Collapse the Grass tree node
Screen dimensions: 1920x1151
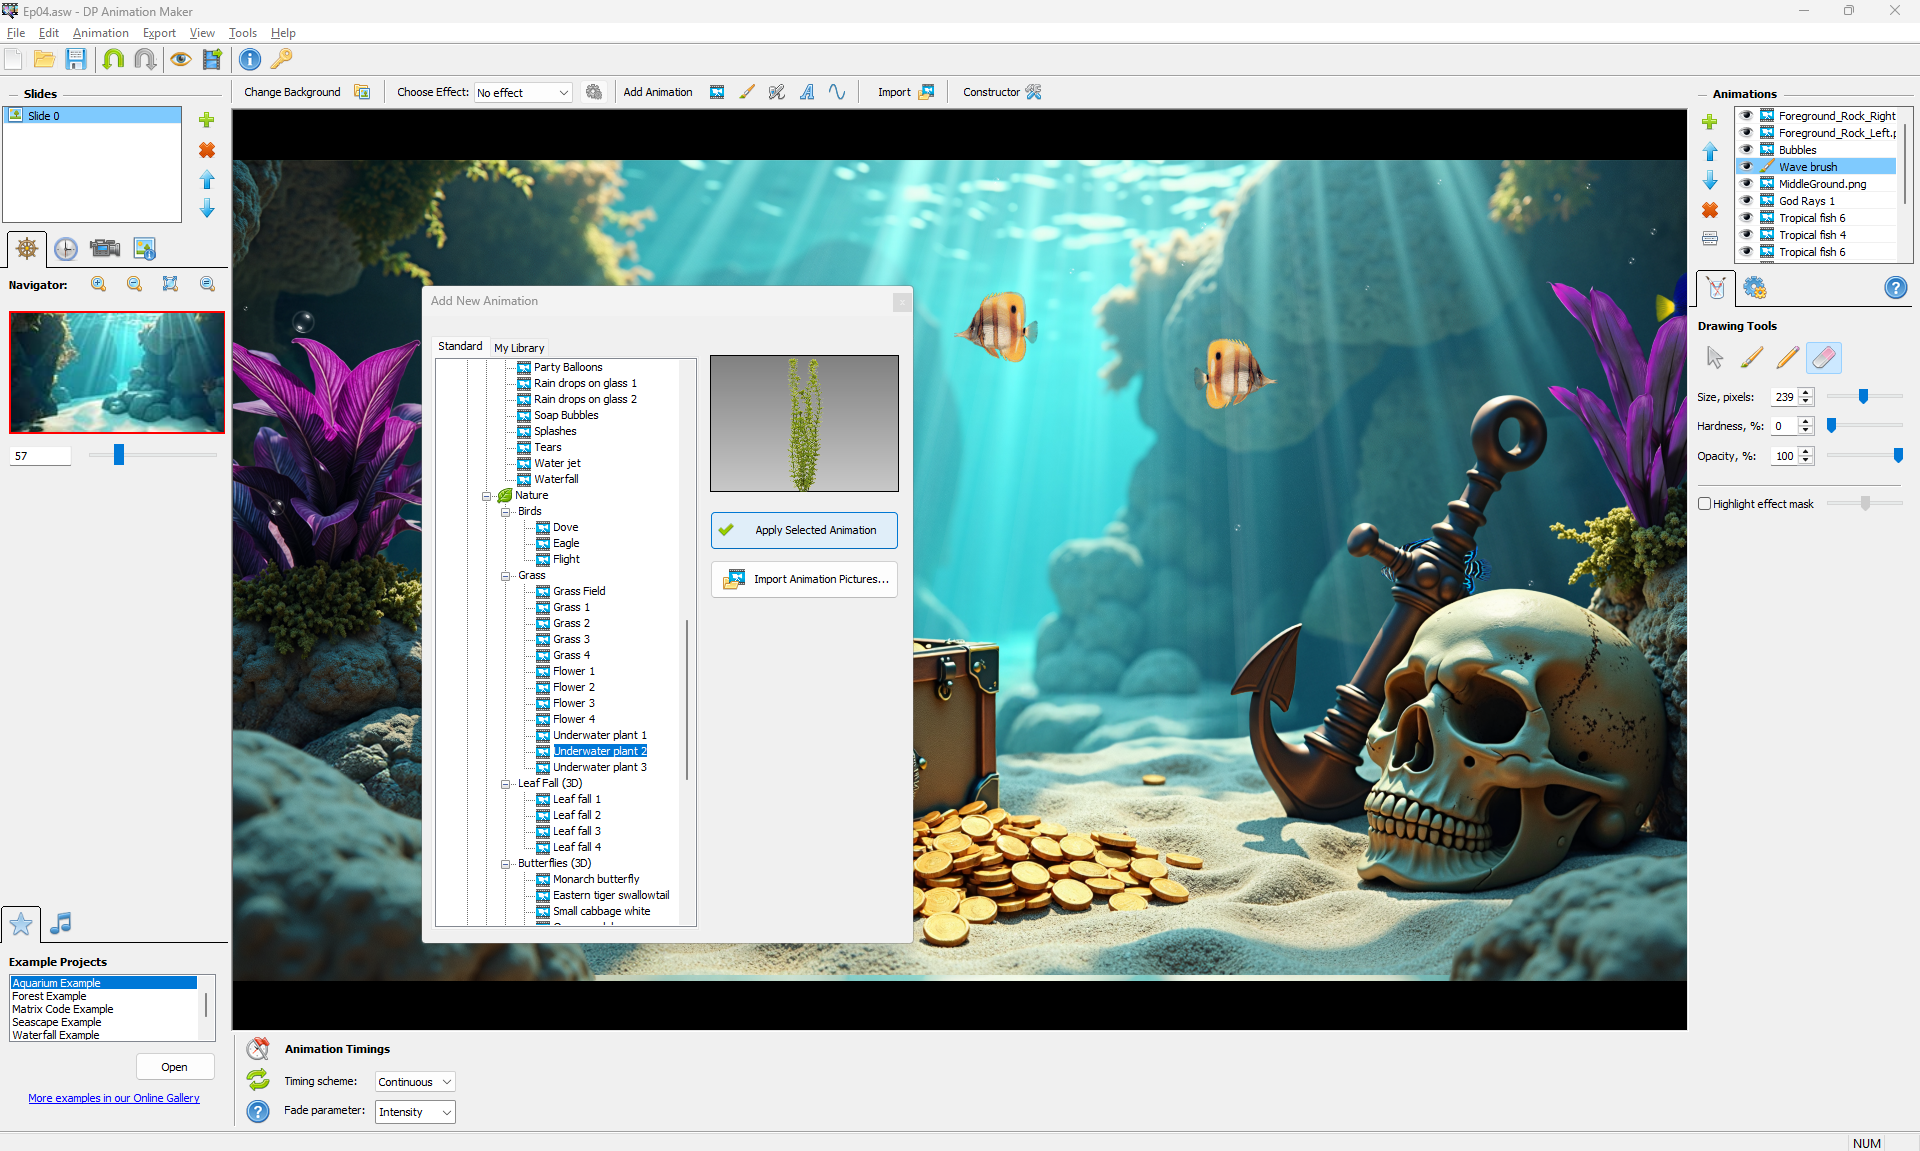pos(506,576)
